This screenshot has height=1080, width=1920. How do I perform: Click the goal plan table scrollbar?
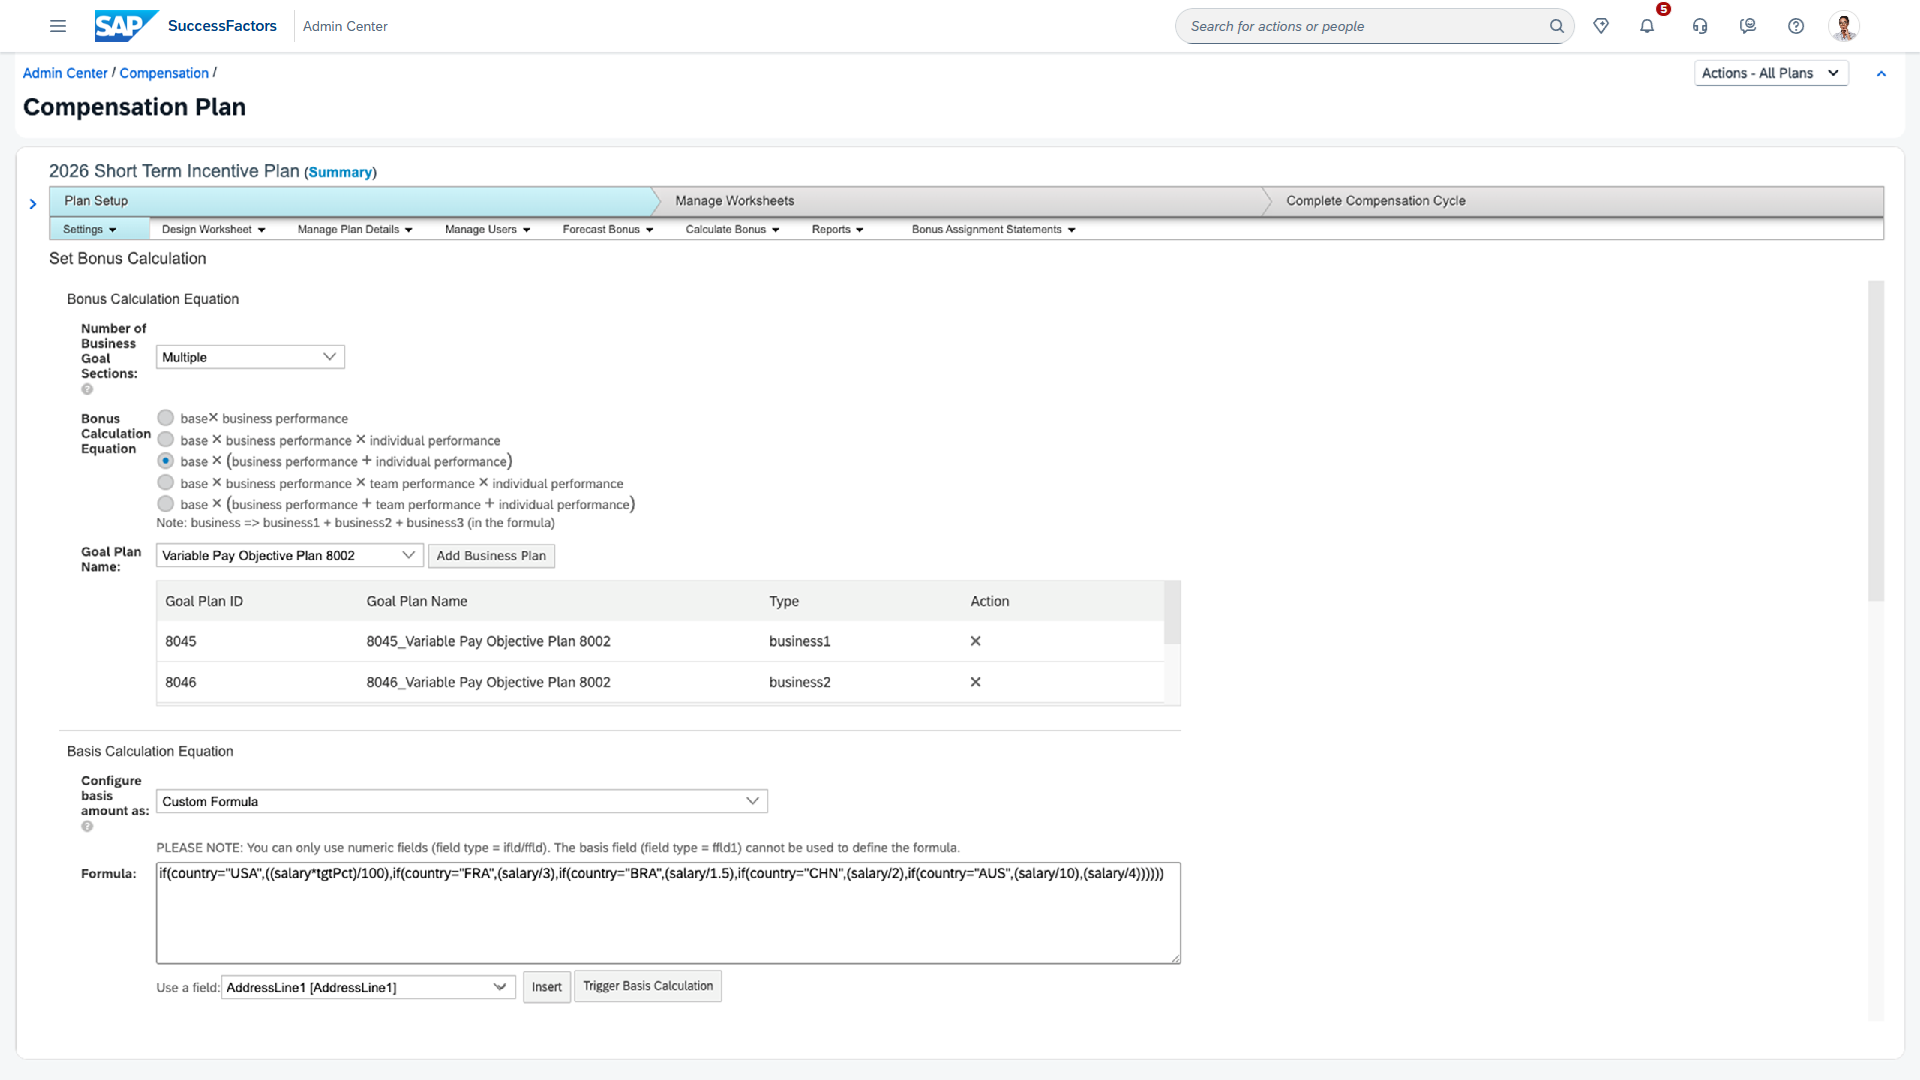(x=1172, y=613)
